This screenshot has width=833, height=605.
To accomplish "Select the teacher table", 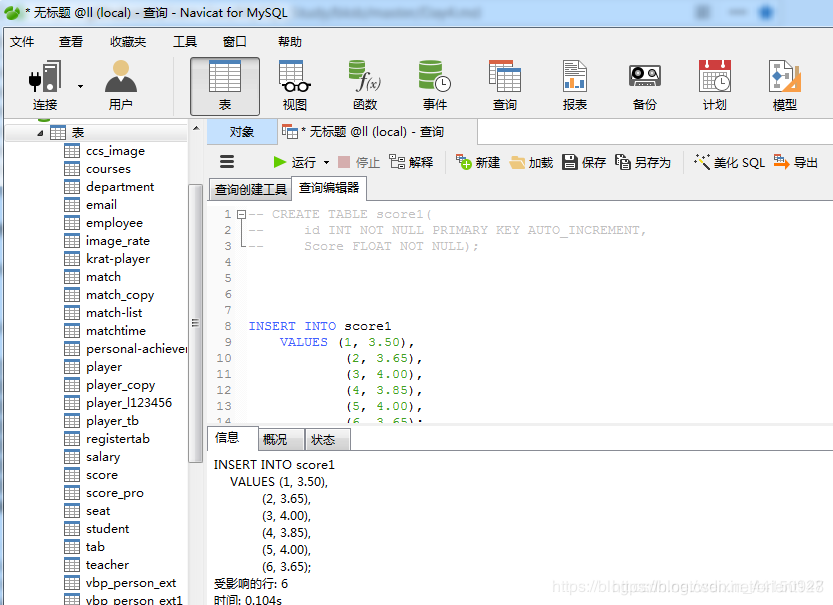I will 107,565.
